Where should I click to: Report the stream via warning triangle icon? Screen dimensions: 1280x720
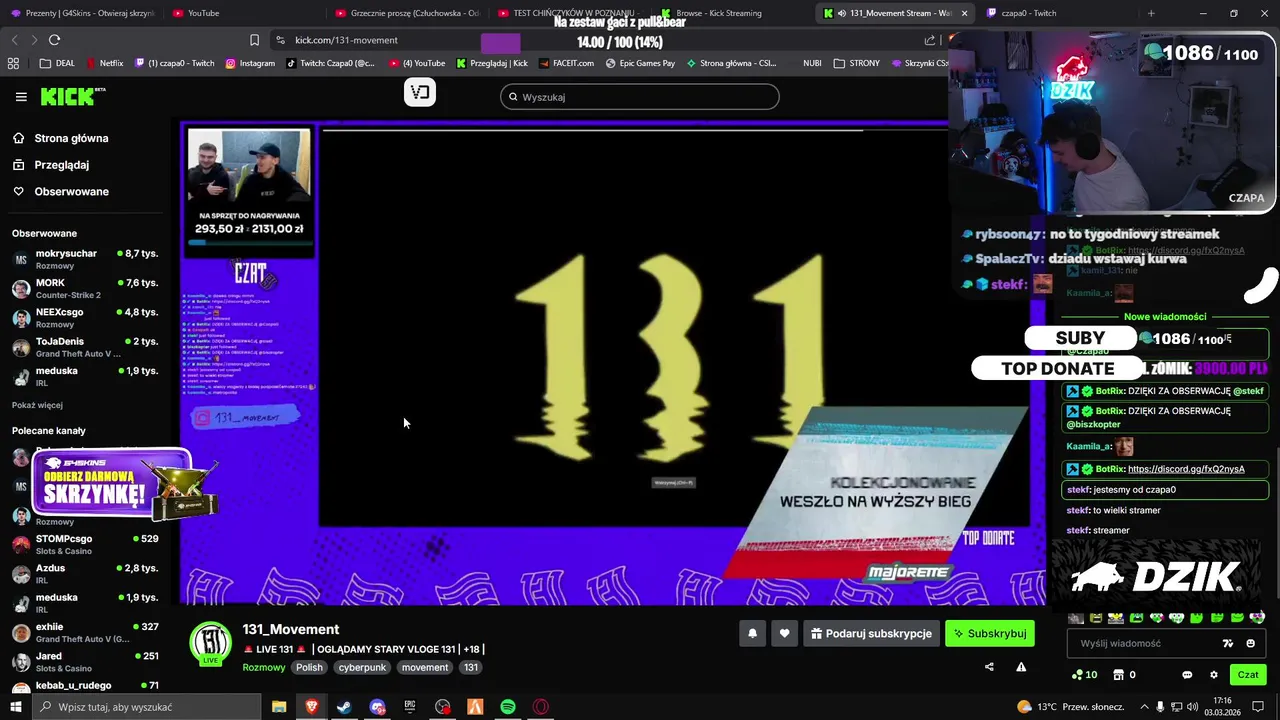(1021, 667)
